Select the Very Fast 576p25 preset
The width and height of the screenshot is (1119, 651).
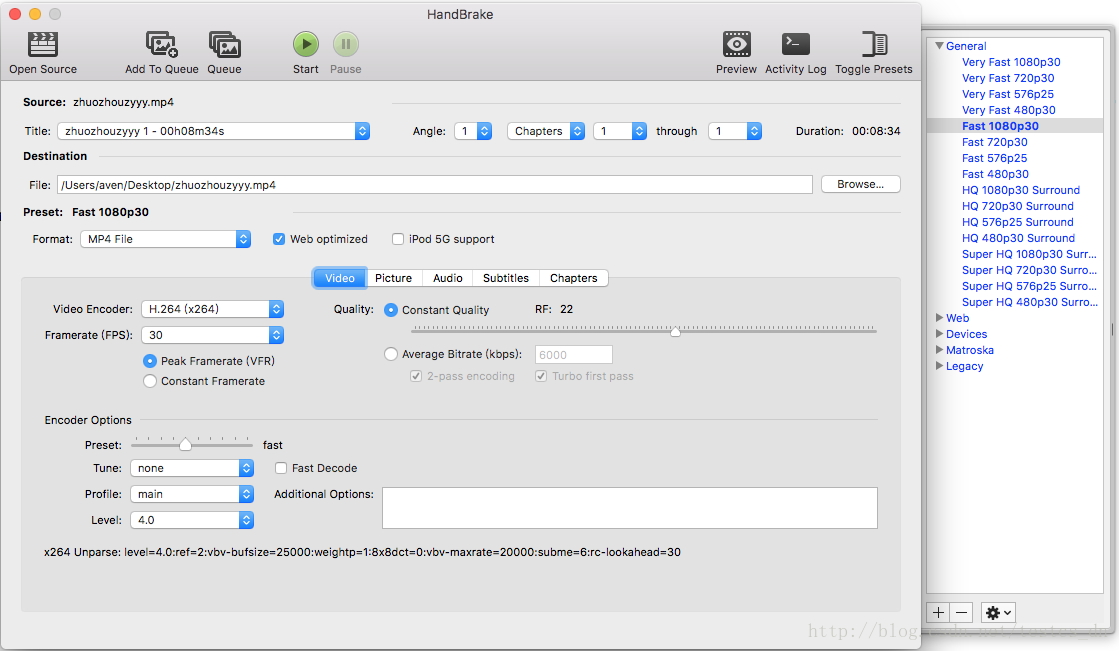click(1008, 94)
